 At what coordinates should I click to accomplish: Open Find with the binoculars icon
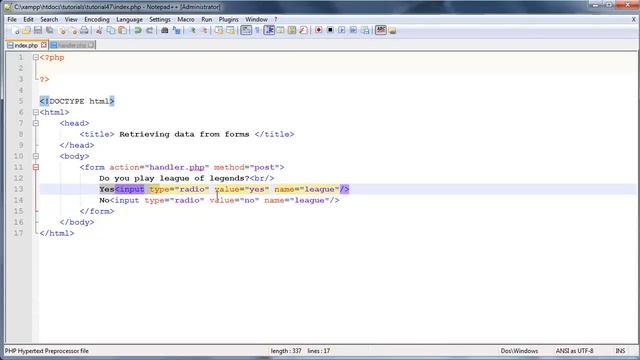[x=165, y=31]
